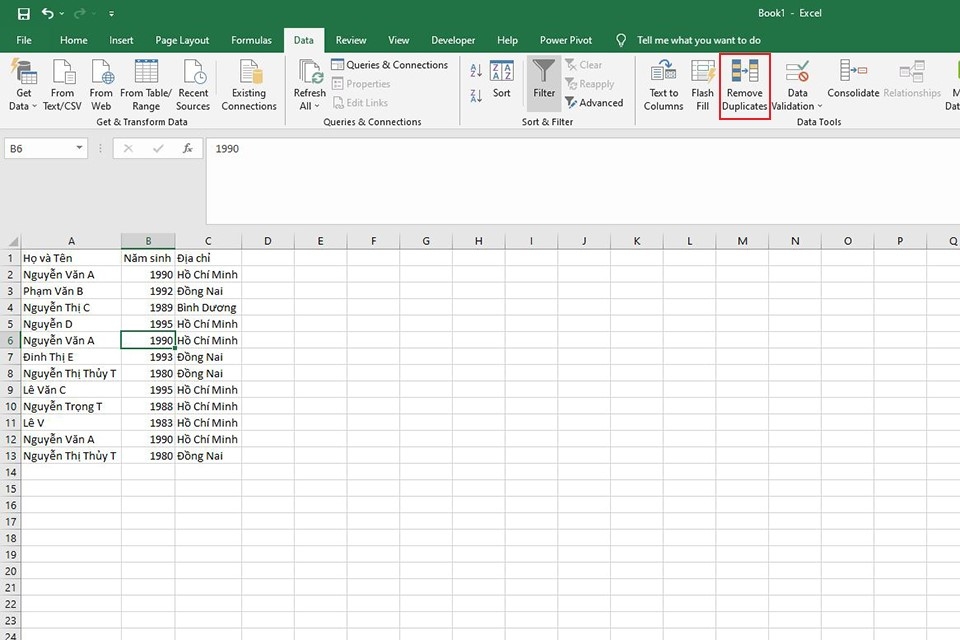Undo the last action
Screen dimensions: 960x640
tap(48, 13)
